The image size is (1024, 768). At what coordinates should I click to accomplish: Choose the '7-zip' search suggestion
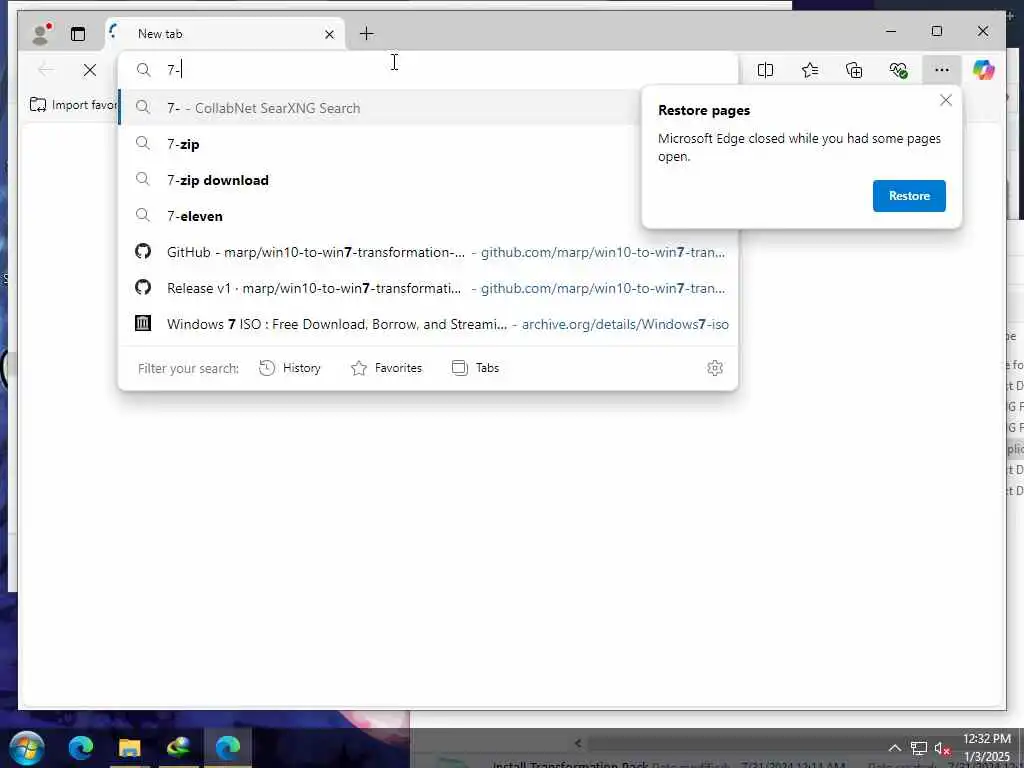[379, 144]
